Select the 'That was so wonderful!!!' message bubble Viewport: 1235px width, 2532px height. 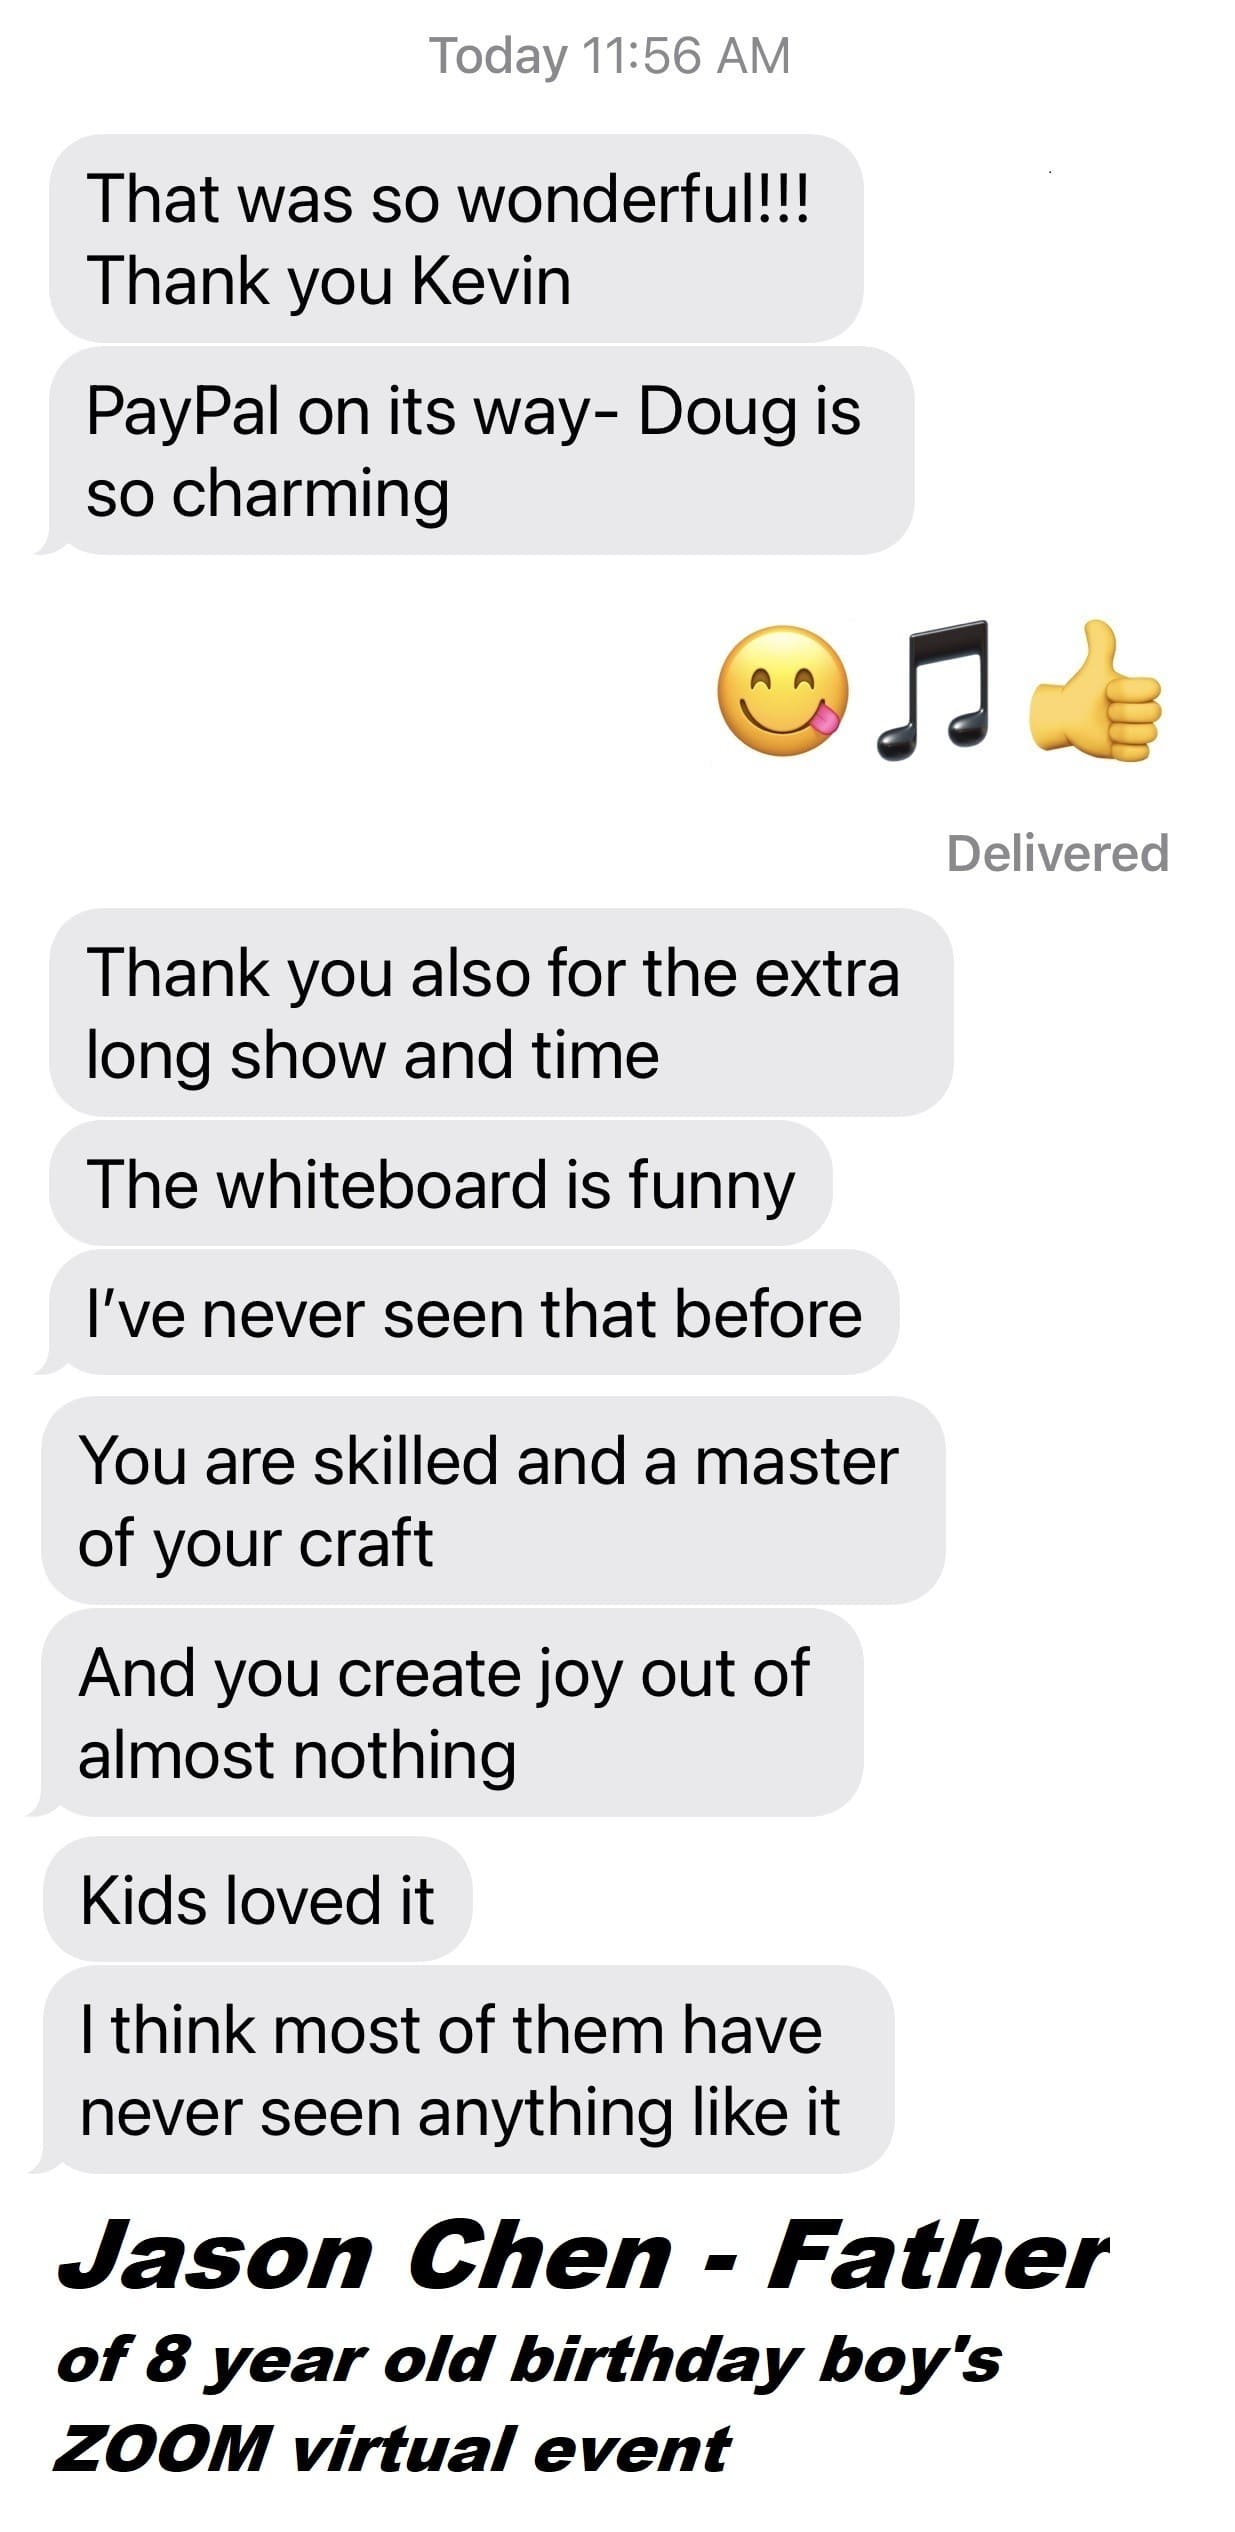point(456,238)
